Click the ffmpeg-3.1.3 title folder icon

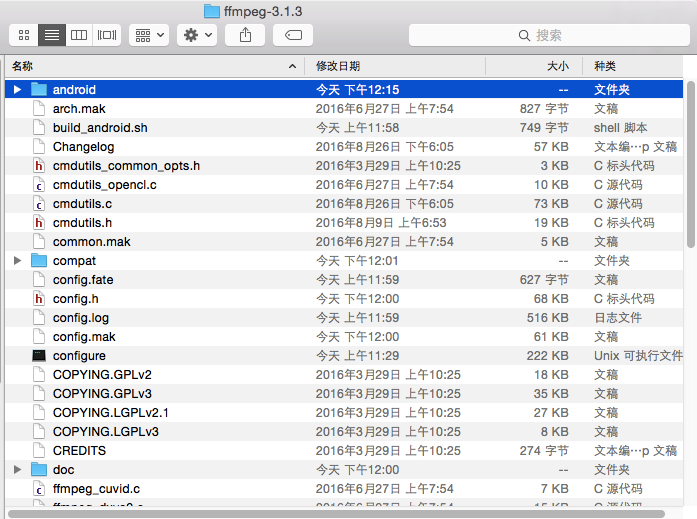tap(212, 11)
